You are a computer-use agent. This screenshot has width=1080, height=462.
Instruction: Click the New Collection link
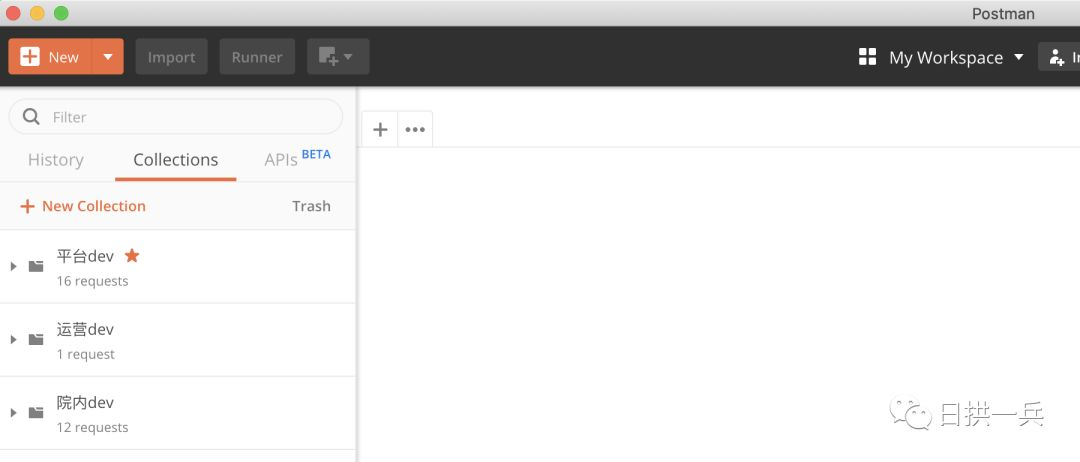click(x=83, y=206)
